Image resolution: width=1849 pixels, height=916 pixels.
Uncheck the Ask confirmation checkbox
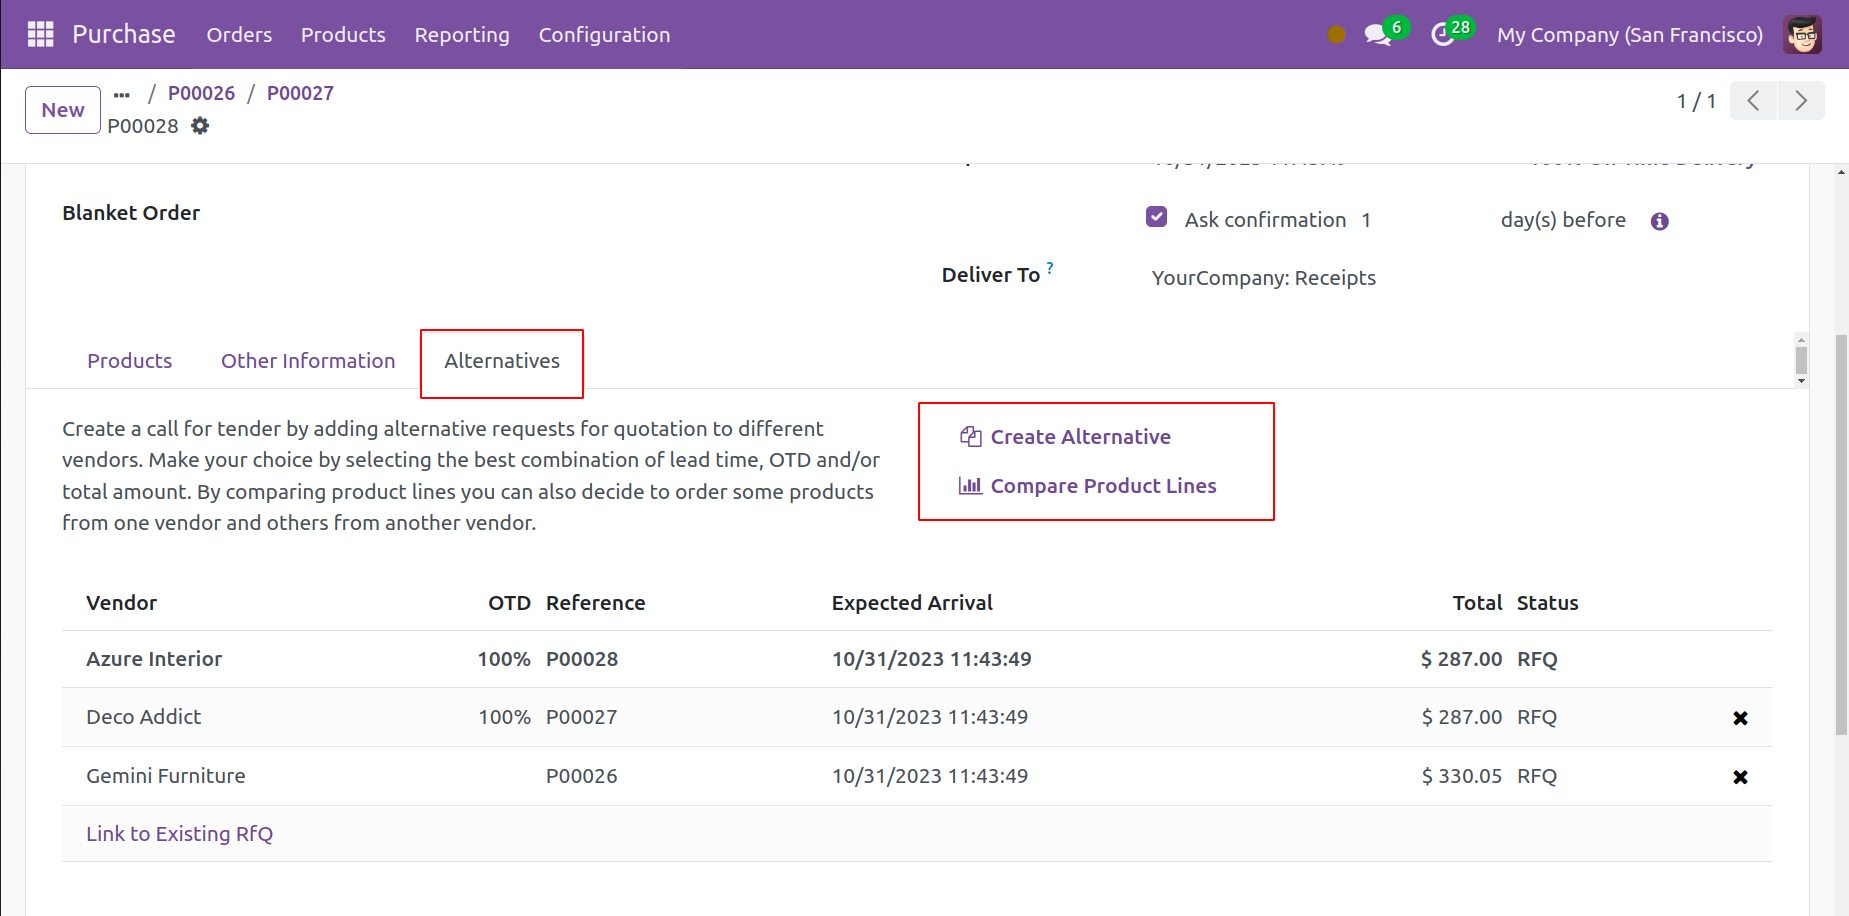(1157, 217)
